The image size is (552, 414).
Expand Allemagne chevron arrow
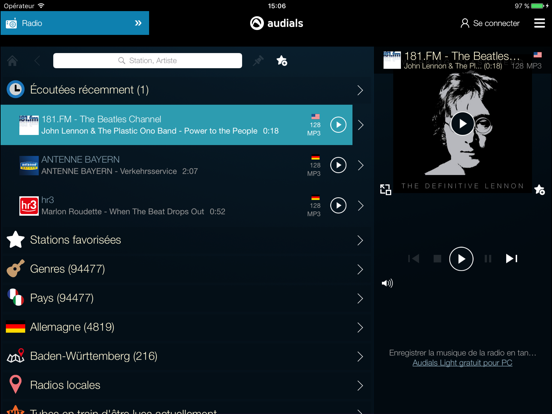tap(360, 328)
